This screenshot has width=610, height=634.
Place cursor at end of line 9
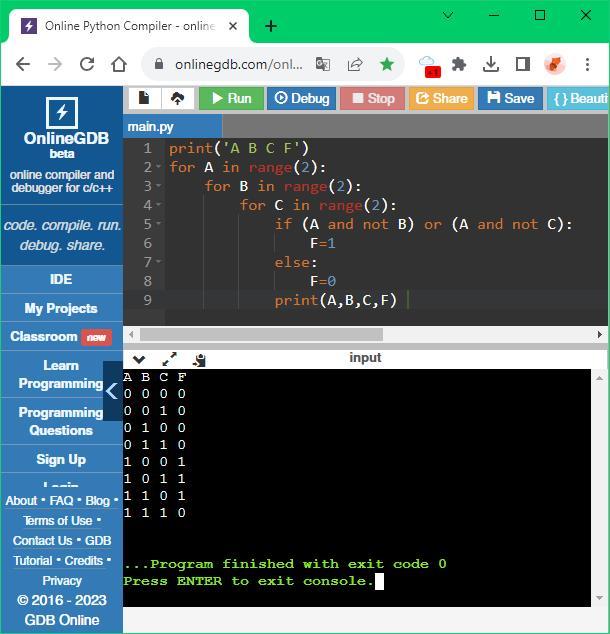point(407,300)
